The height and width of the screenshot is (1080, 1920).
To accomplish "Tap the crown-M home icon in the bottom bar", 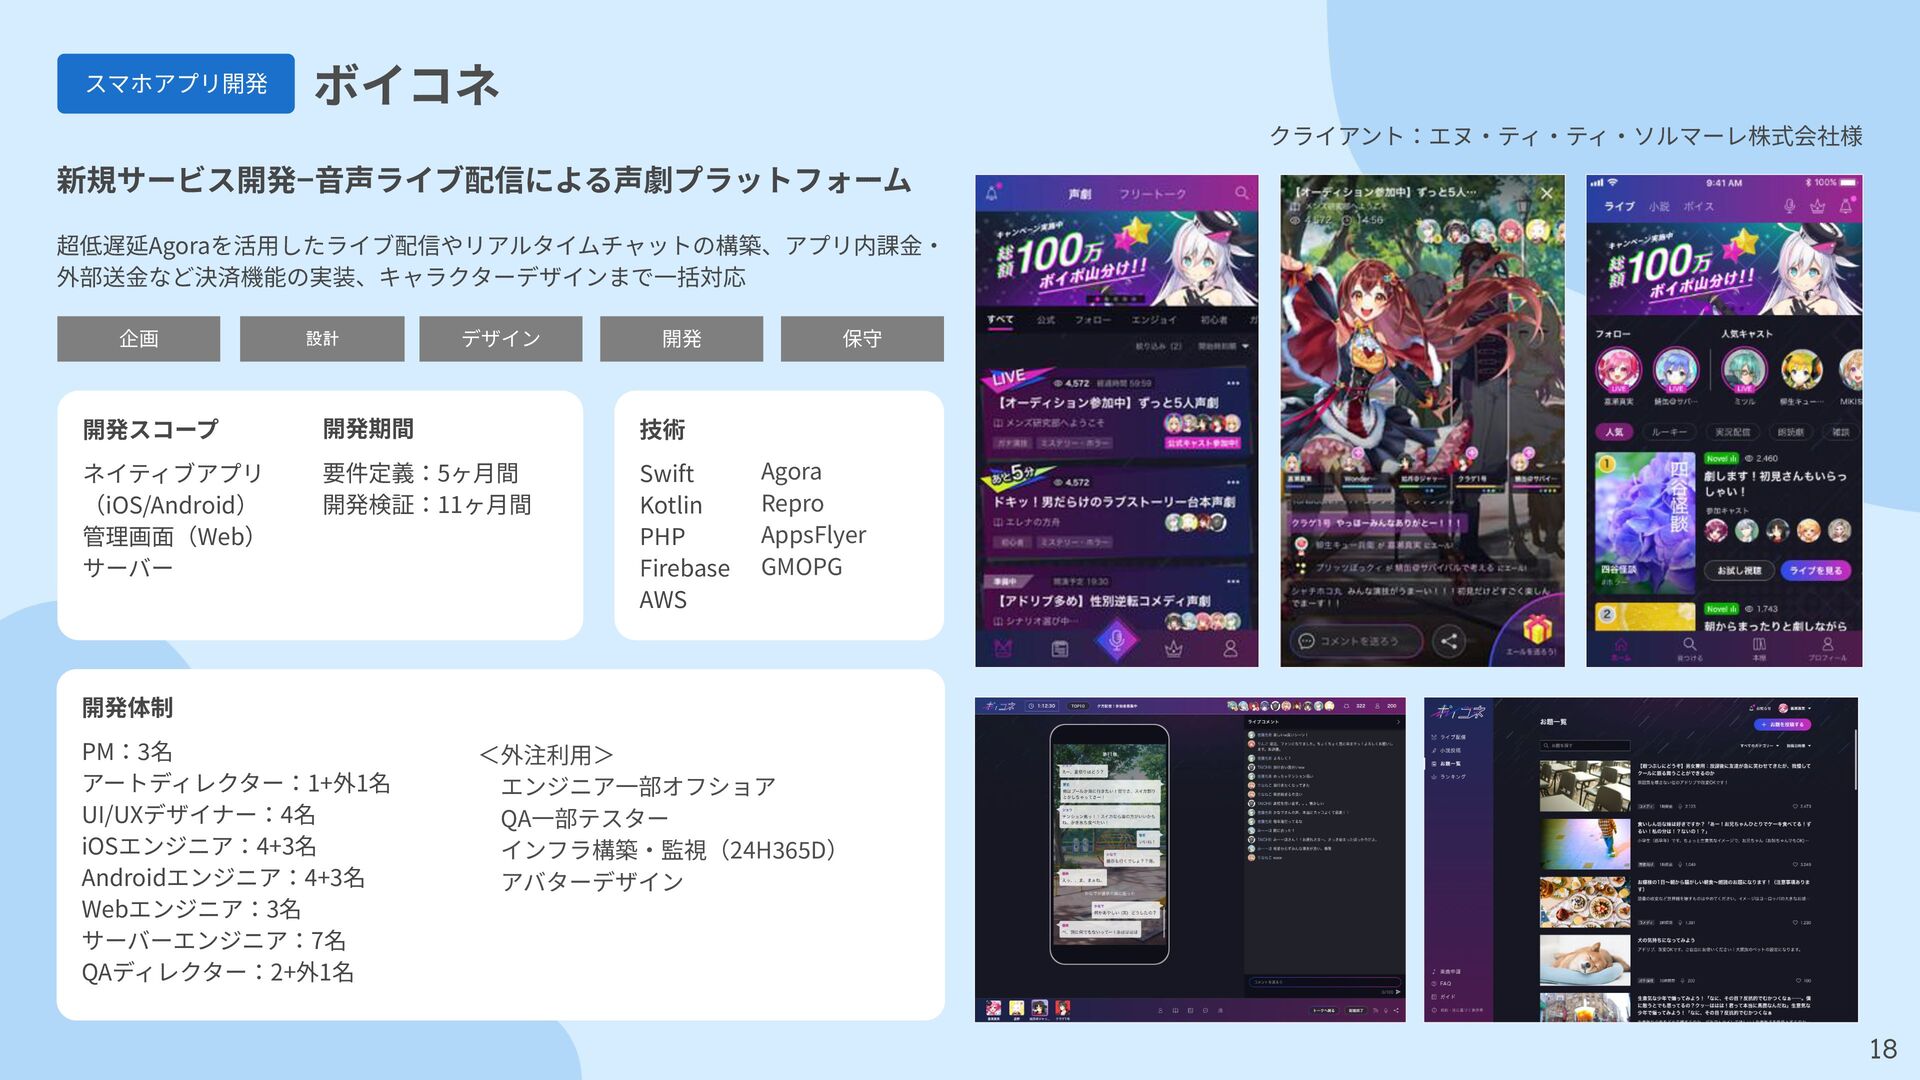I will (x=1003, y=649).
